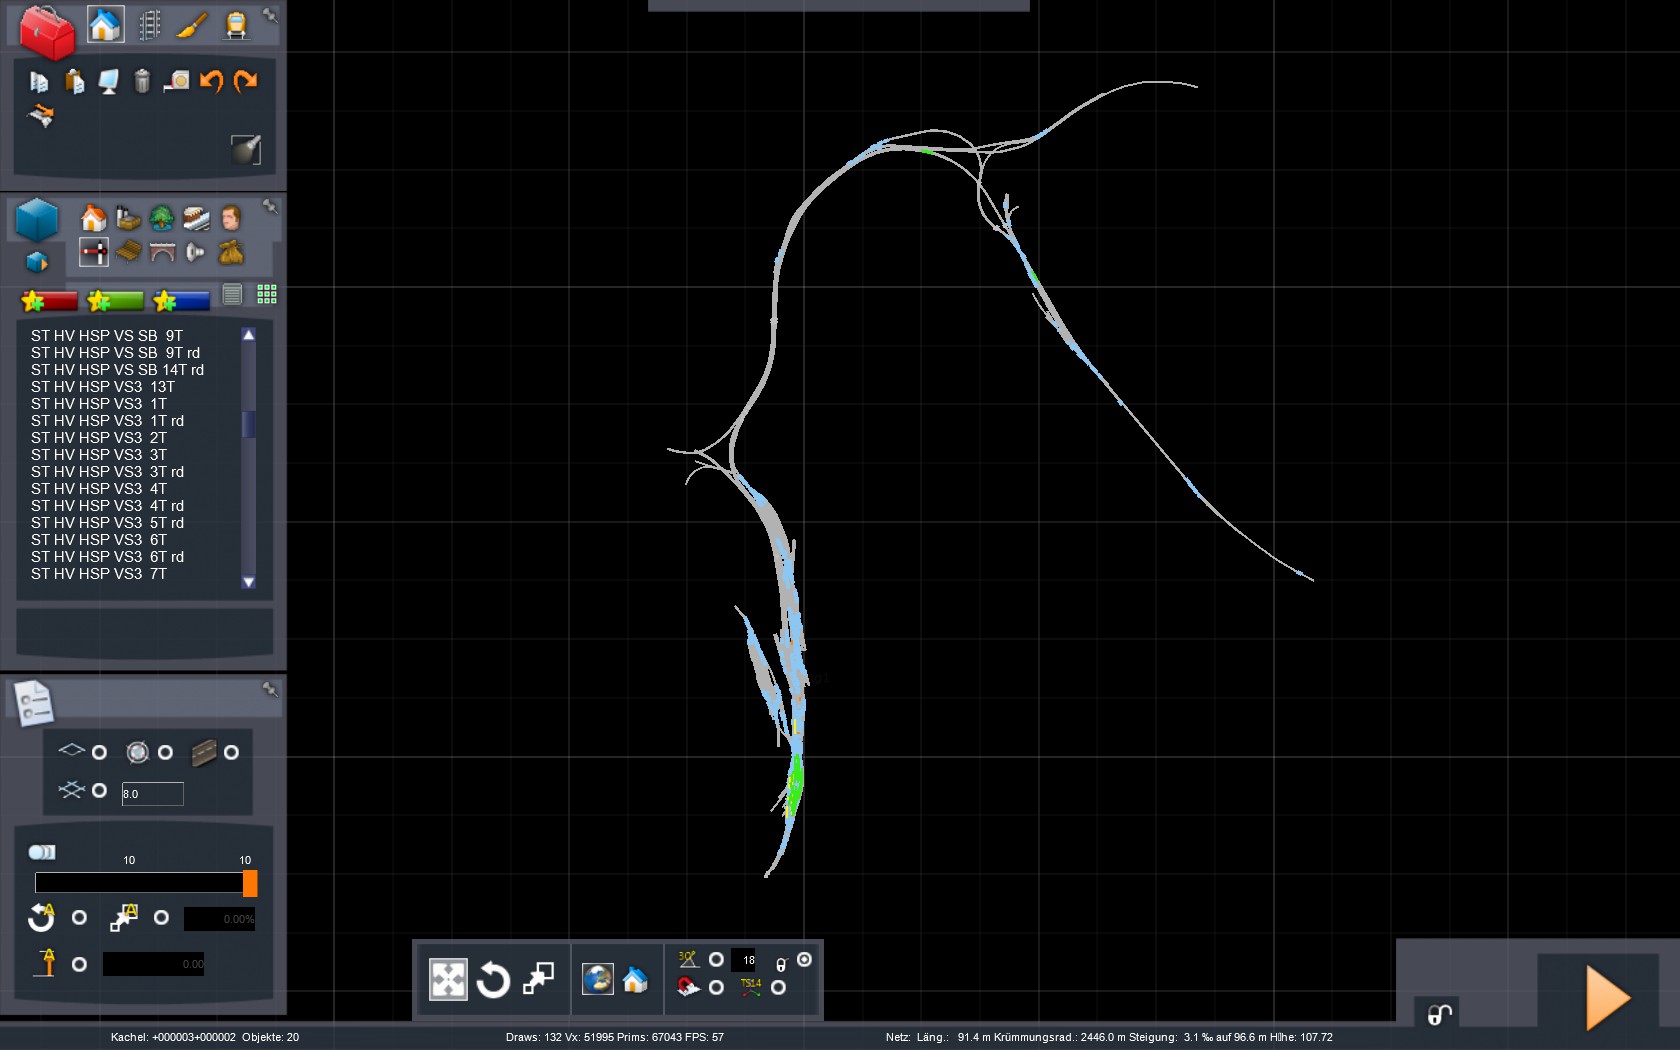Click the object list scroll-down arrow
The width and height of the screenshot is (1680, 1050).
(x=249, y=582)
